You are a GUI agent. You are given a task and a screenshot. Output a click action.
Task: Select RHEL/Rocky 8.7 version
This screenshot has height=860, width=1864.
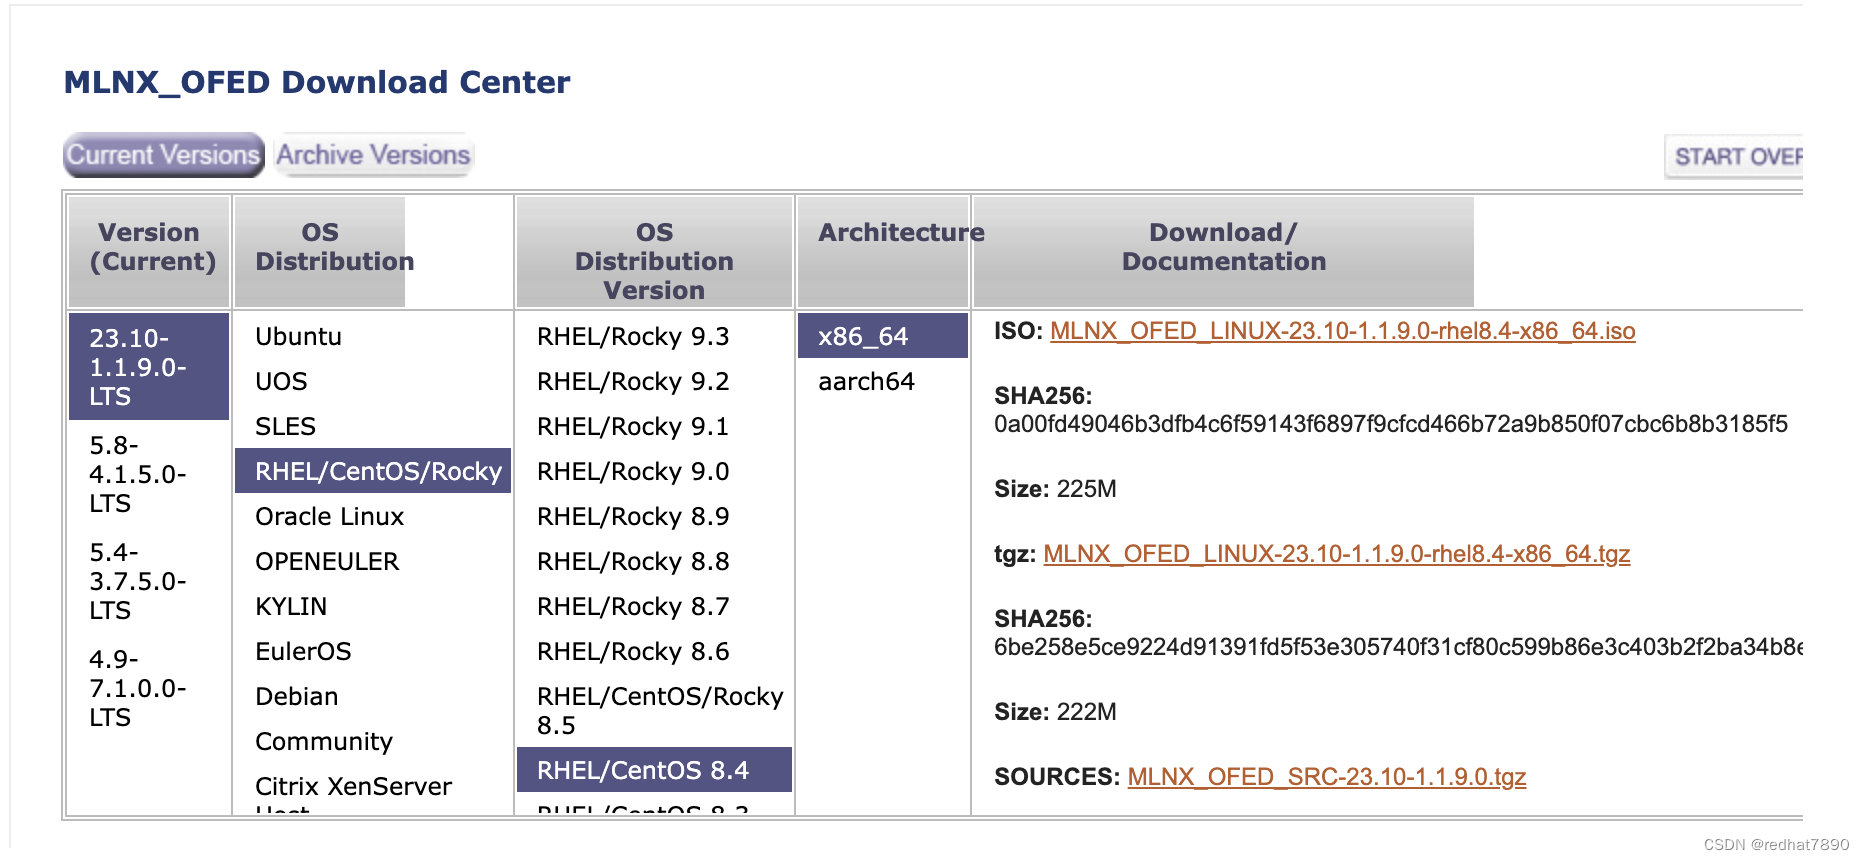click(x=654, y=606)
